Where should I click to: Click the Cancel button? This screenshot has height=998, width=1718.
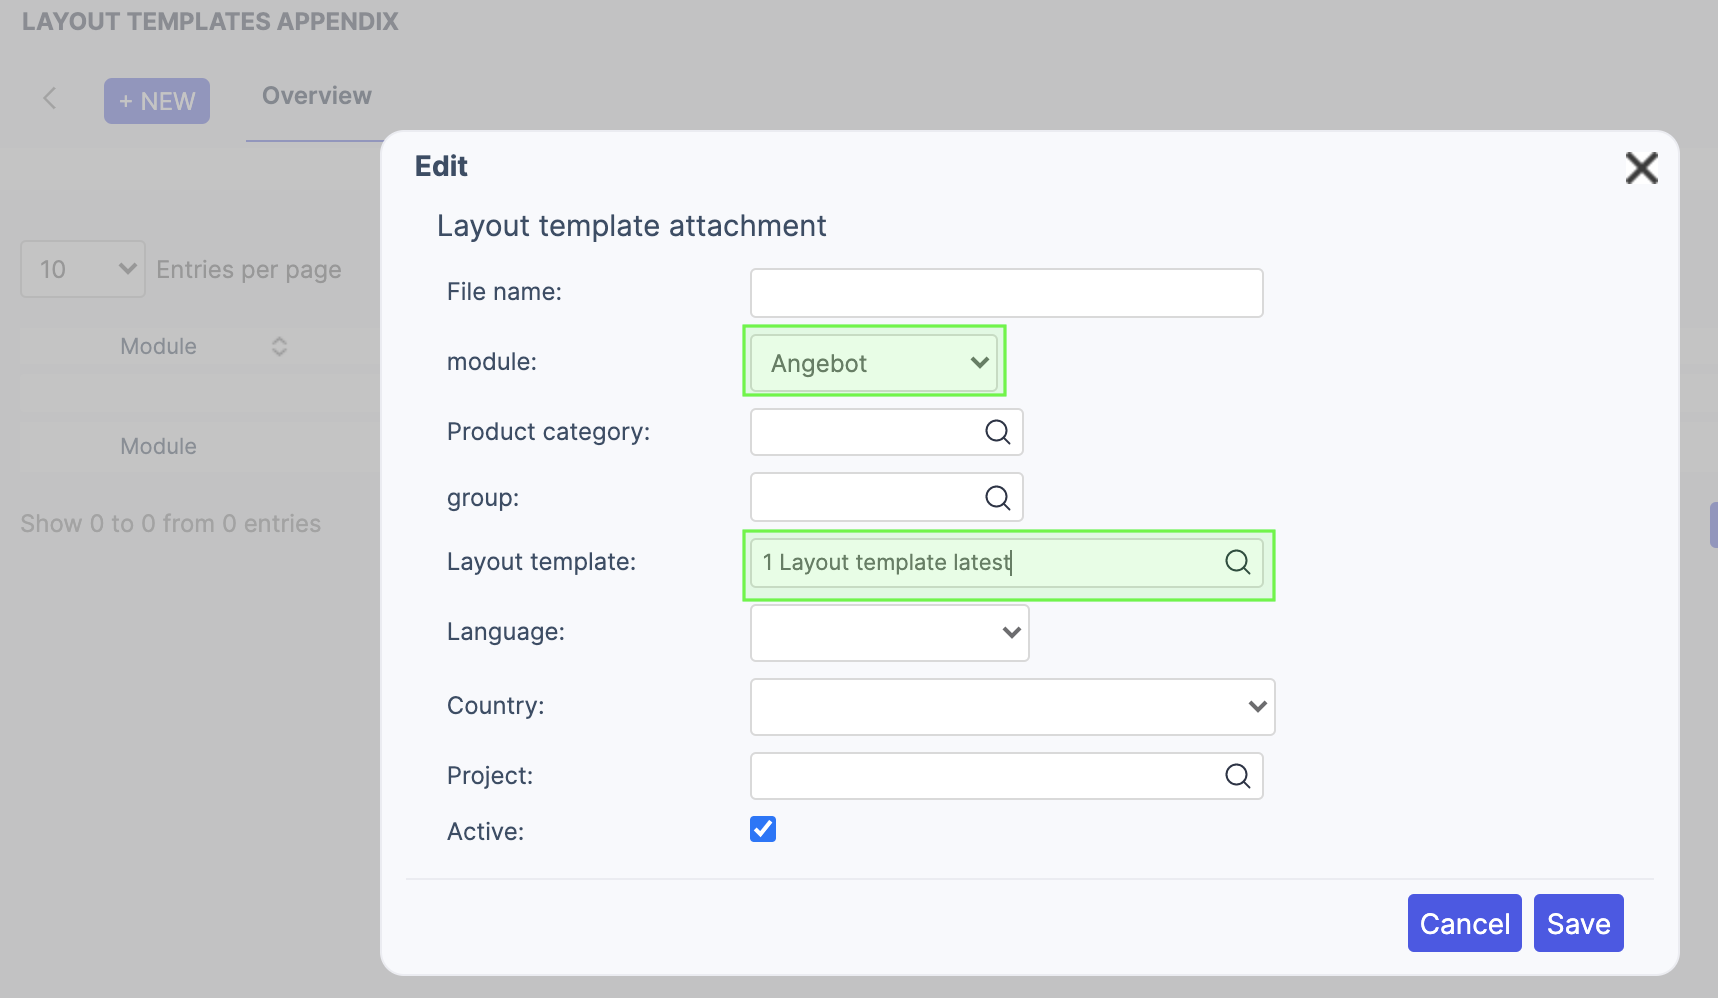(x=1464, y=923)
